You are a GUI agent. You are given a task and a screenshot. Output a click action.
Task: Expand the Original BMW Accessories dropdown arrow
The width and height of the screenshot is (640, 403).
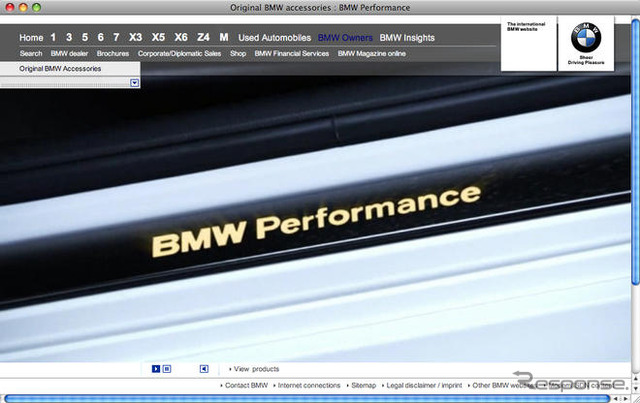[x=135, y=83]
